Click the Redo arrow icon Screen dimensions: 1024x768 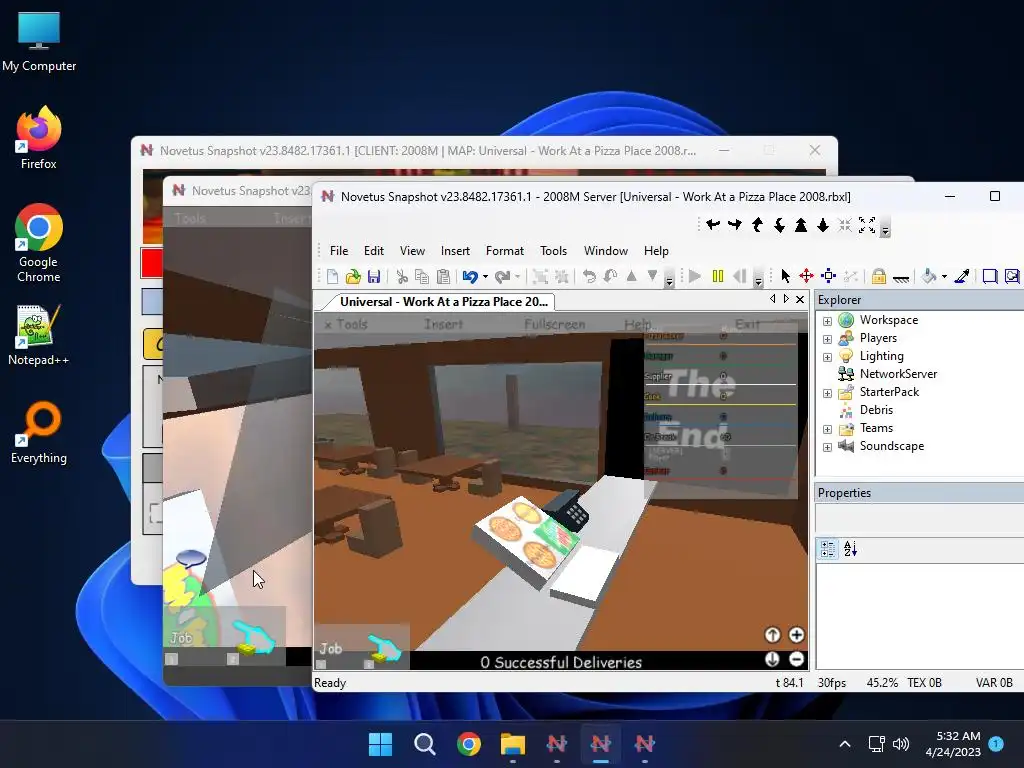click(502, 277)
